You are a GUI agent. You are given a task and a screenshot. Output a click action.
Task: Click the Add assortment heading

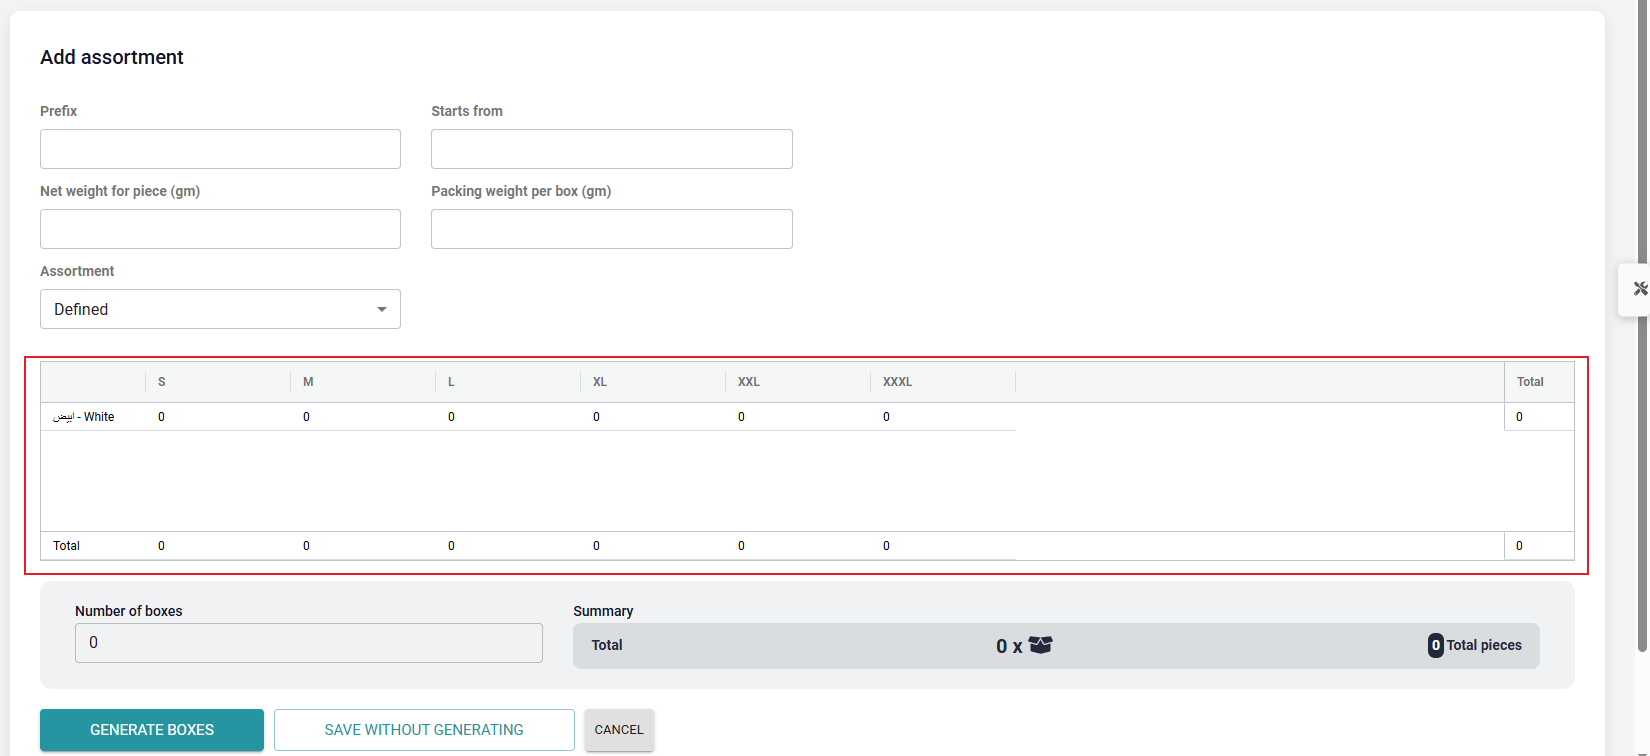[x=112, y=57]
